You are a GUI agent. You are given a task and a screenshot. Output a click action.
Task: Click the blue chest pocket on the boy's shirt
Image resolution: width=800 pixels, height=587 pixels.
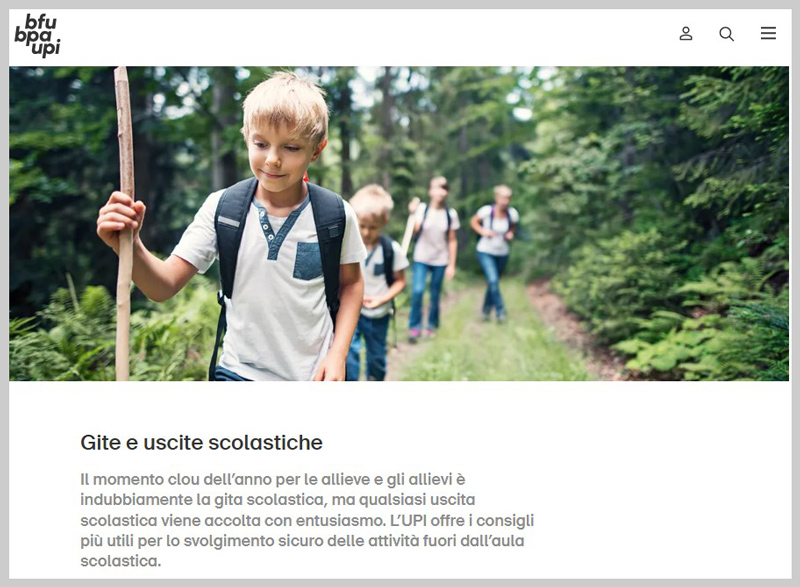308,261
